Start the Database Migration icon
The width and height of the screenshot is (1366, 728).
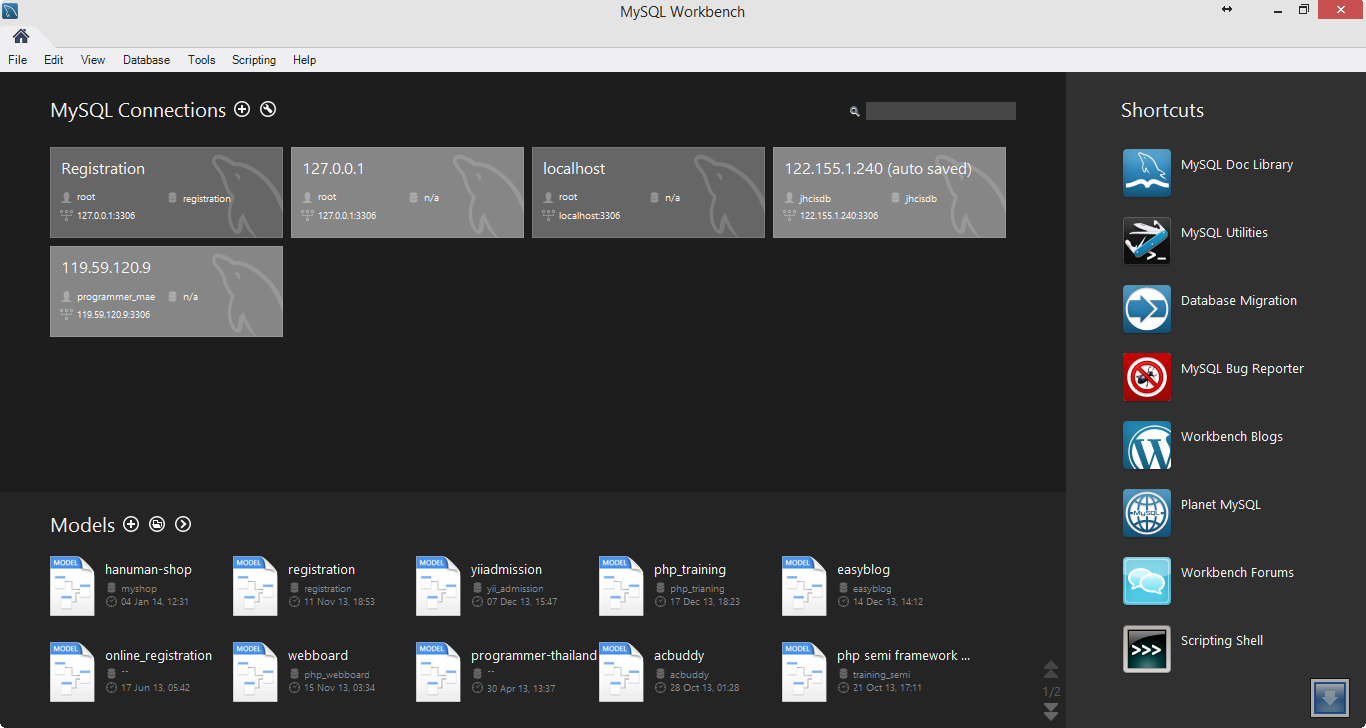[1147, 309]
